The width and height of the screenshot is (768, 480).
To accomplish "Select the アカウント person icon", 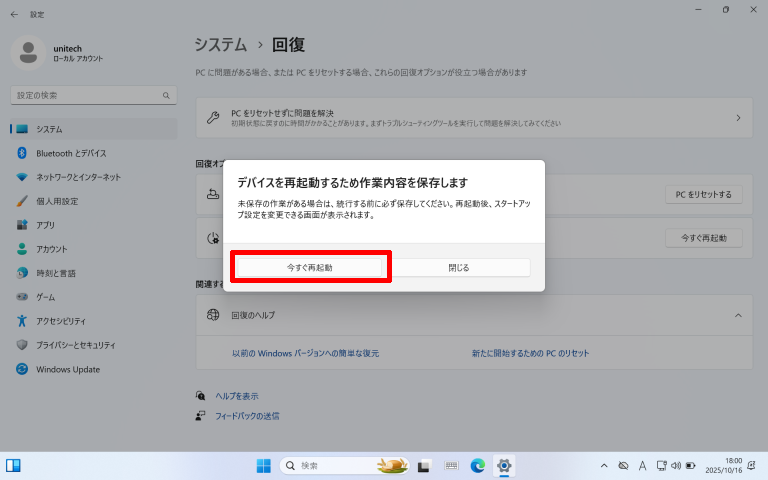I will (22, 249).
